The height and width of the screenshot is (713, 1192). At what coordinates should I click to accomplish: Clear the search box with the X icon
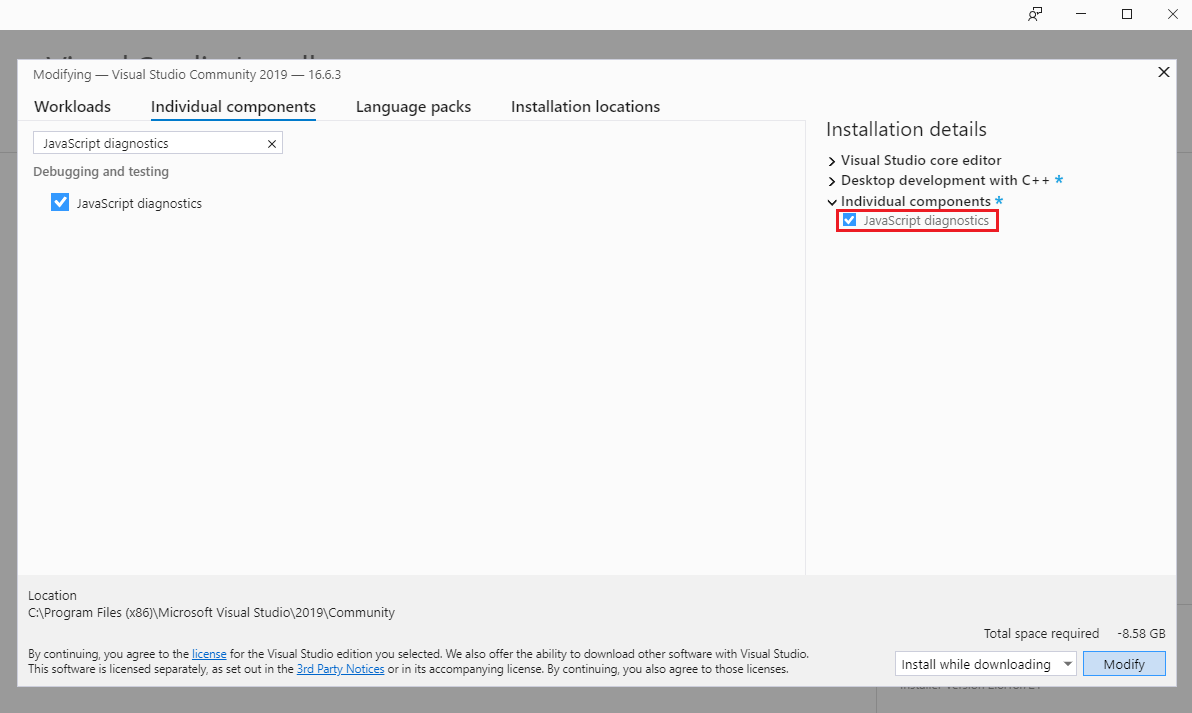pyautogui.click(x=271, y=143)
